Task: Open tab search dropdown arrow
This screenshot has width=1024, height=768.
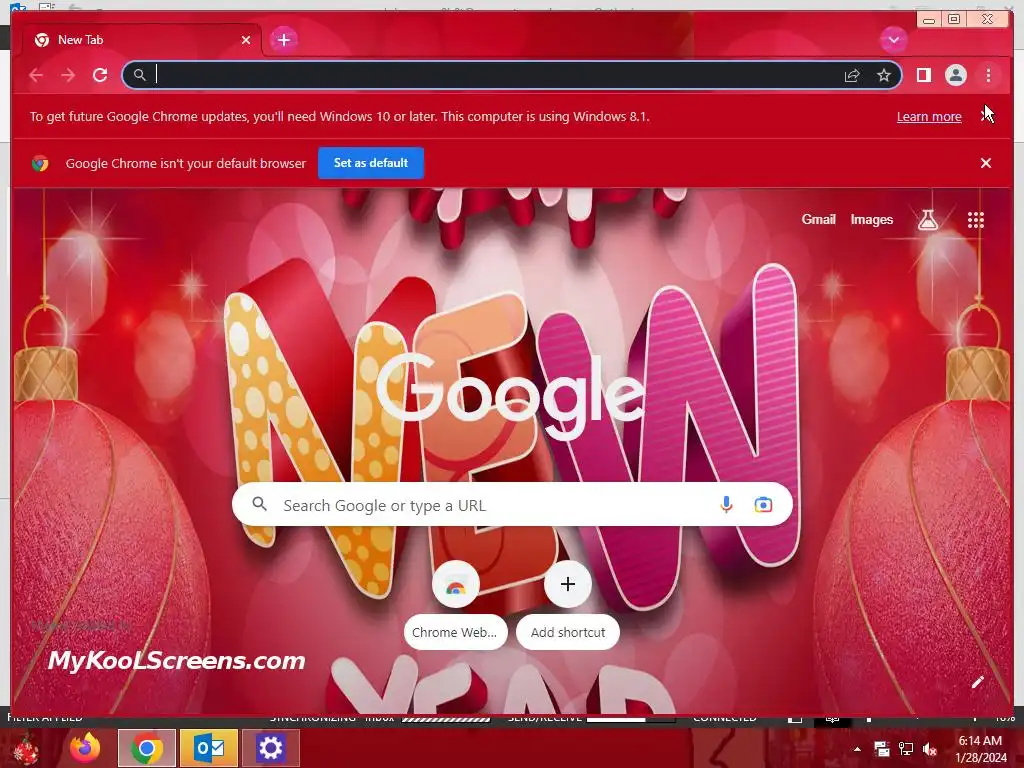Action: point(893,40)
